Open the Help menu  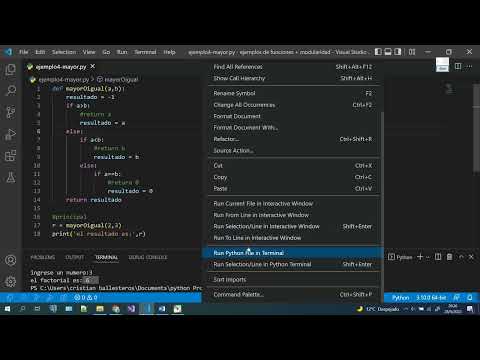pos(169,52)
